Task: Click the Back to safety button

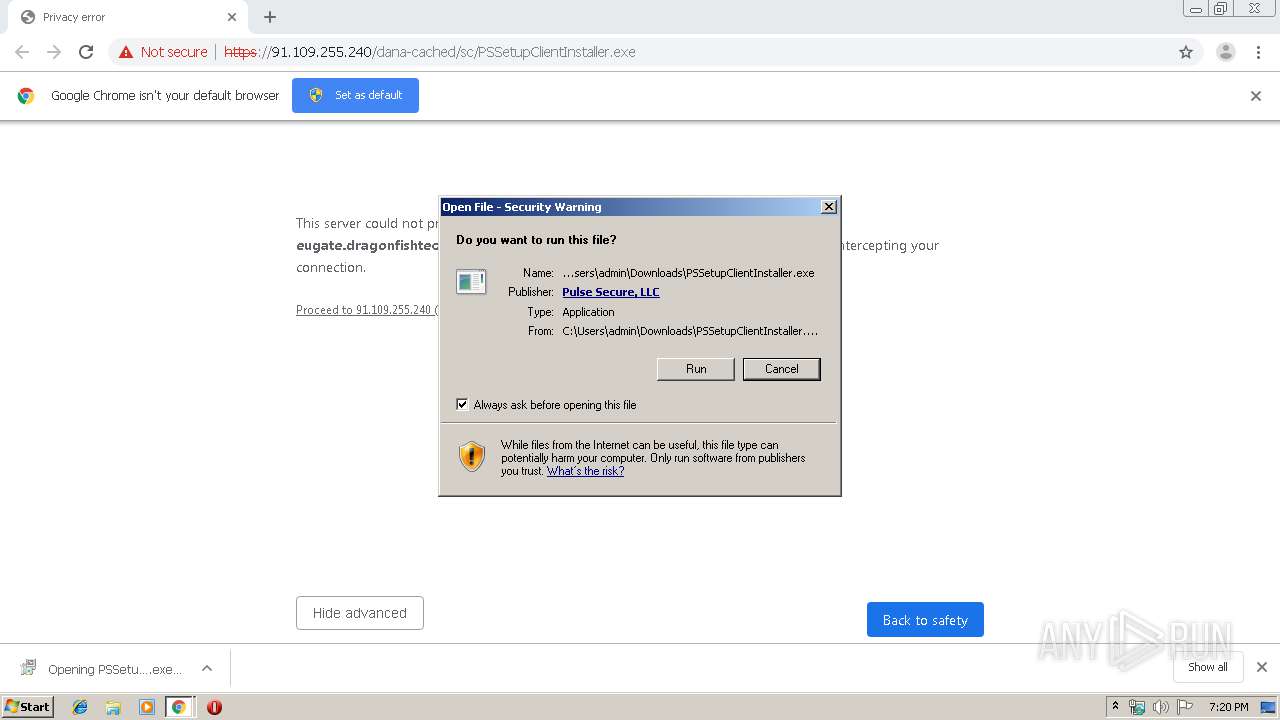Action: [x=925, y=620]
